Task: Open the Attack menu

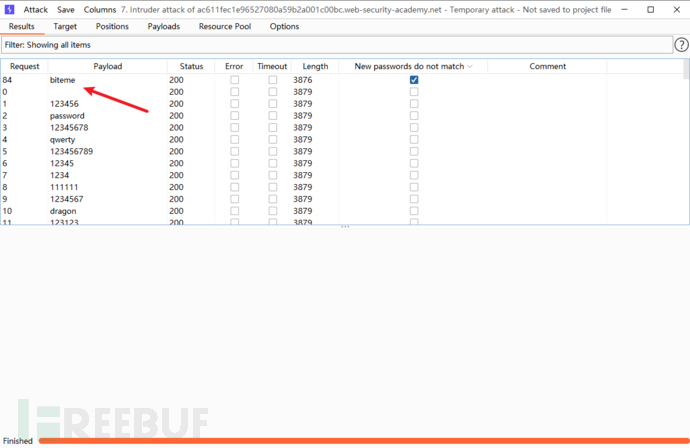Action: pos(36,9)
